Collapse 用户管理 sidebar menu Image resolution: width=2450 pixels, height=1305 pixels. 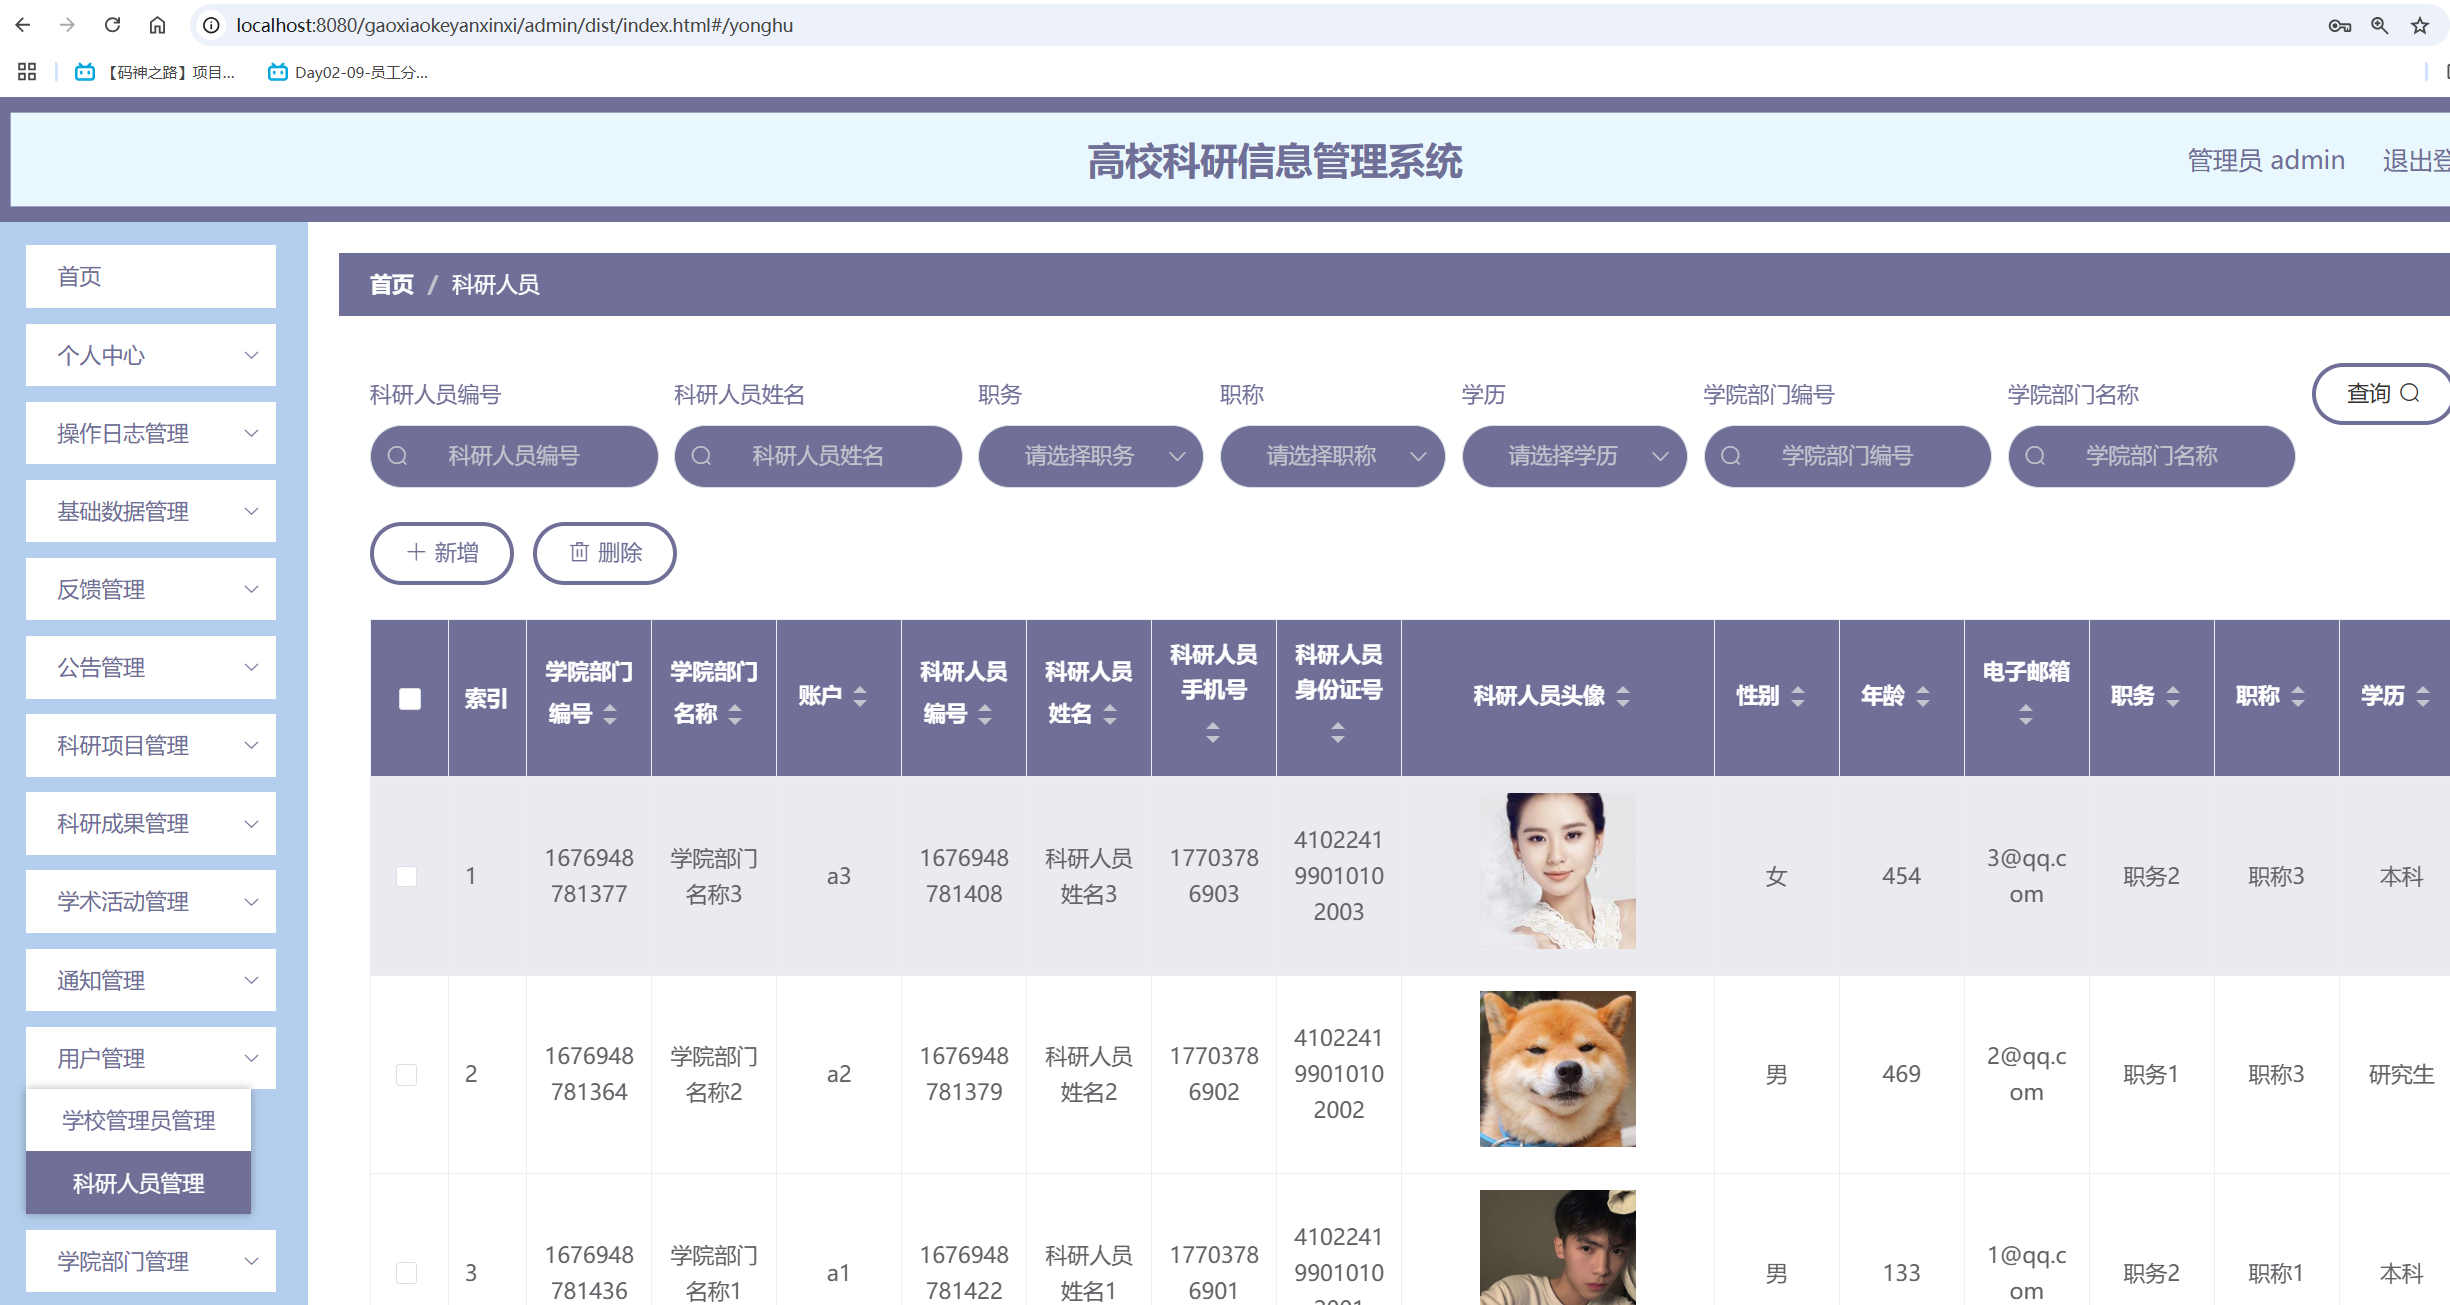coord(151,1058)
